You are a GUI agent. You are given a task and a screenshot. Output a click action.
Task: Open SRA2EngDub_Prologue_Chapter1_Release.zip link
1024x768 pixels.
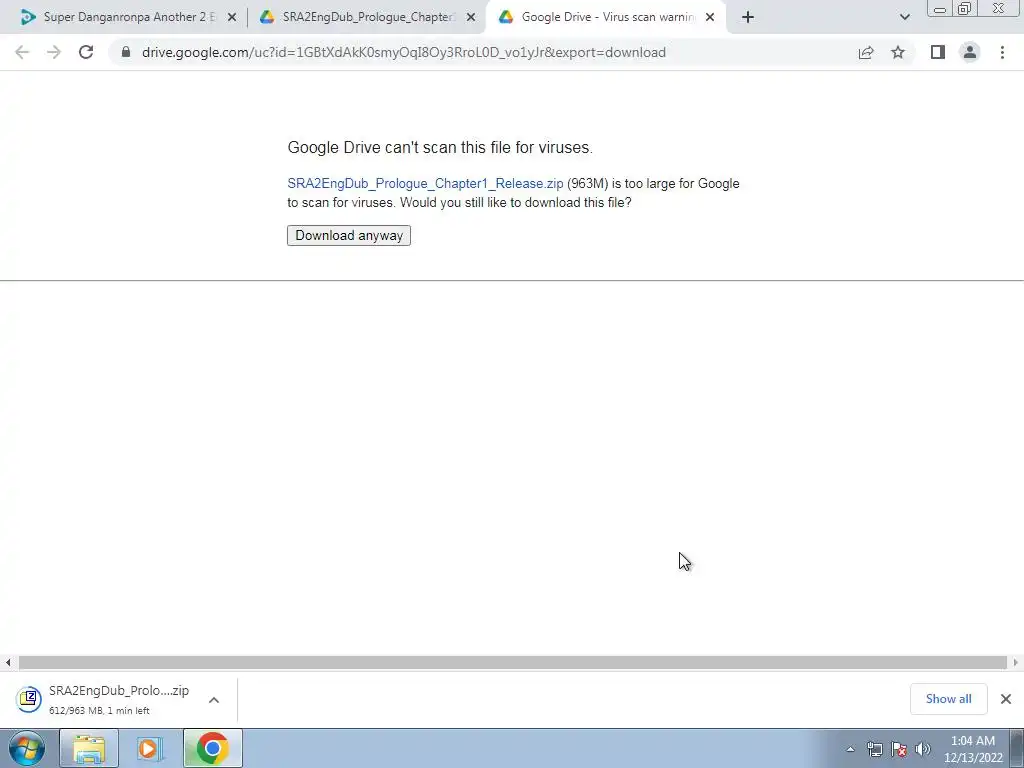point(425,184)
